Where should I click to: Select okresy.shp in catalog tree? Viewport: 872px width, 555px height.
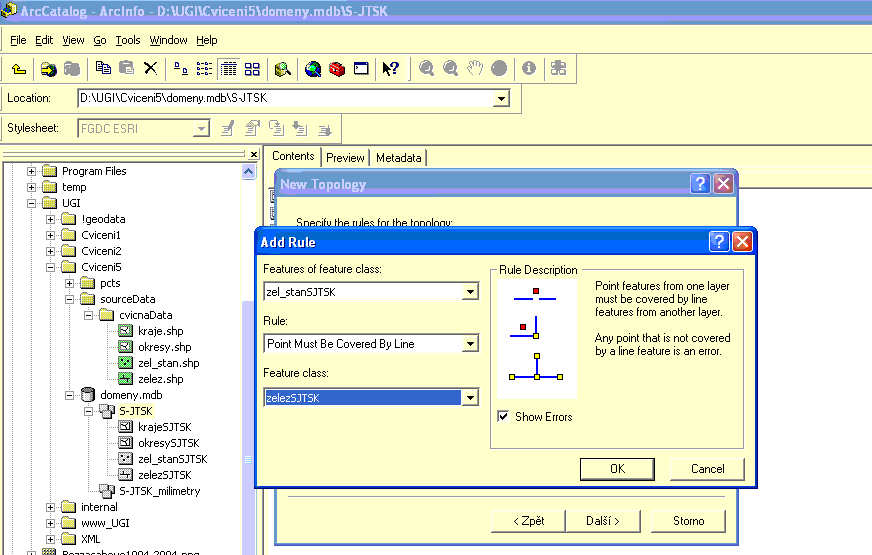point(165,348)
